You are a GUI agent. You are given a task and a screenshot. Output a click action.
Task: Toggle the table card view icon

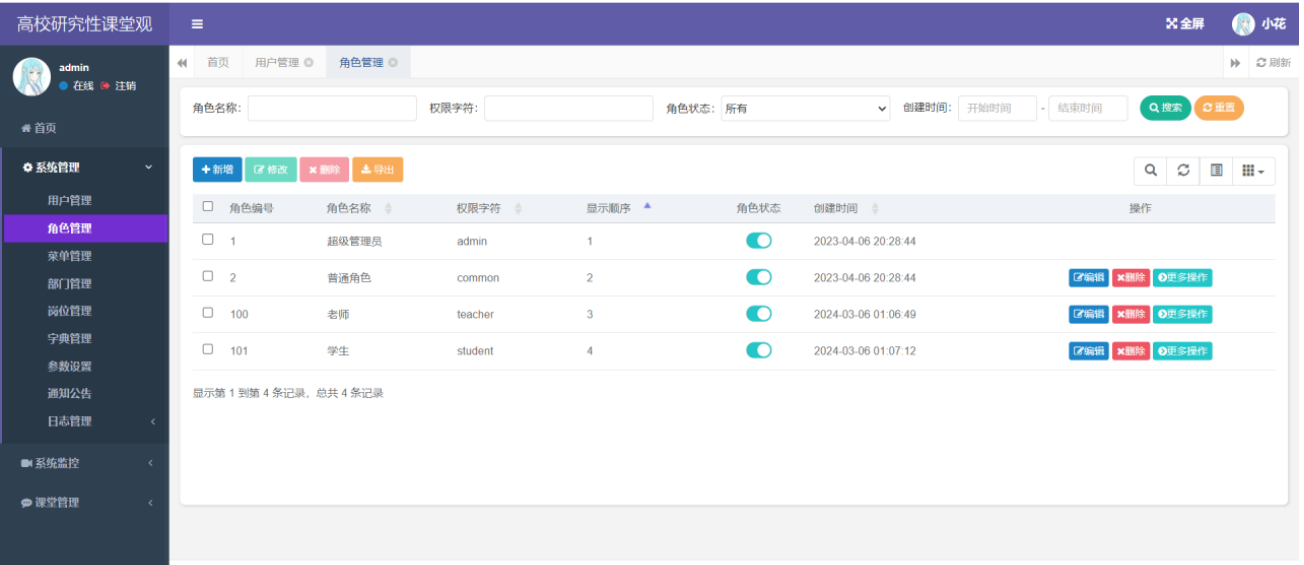pos(1216,171)
